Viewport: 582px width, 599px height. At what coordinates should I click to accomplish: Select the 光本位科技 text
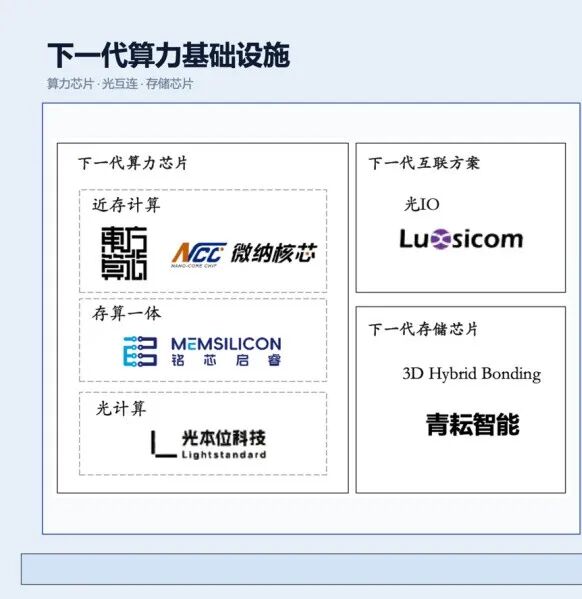224,438
